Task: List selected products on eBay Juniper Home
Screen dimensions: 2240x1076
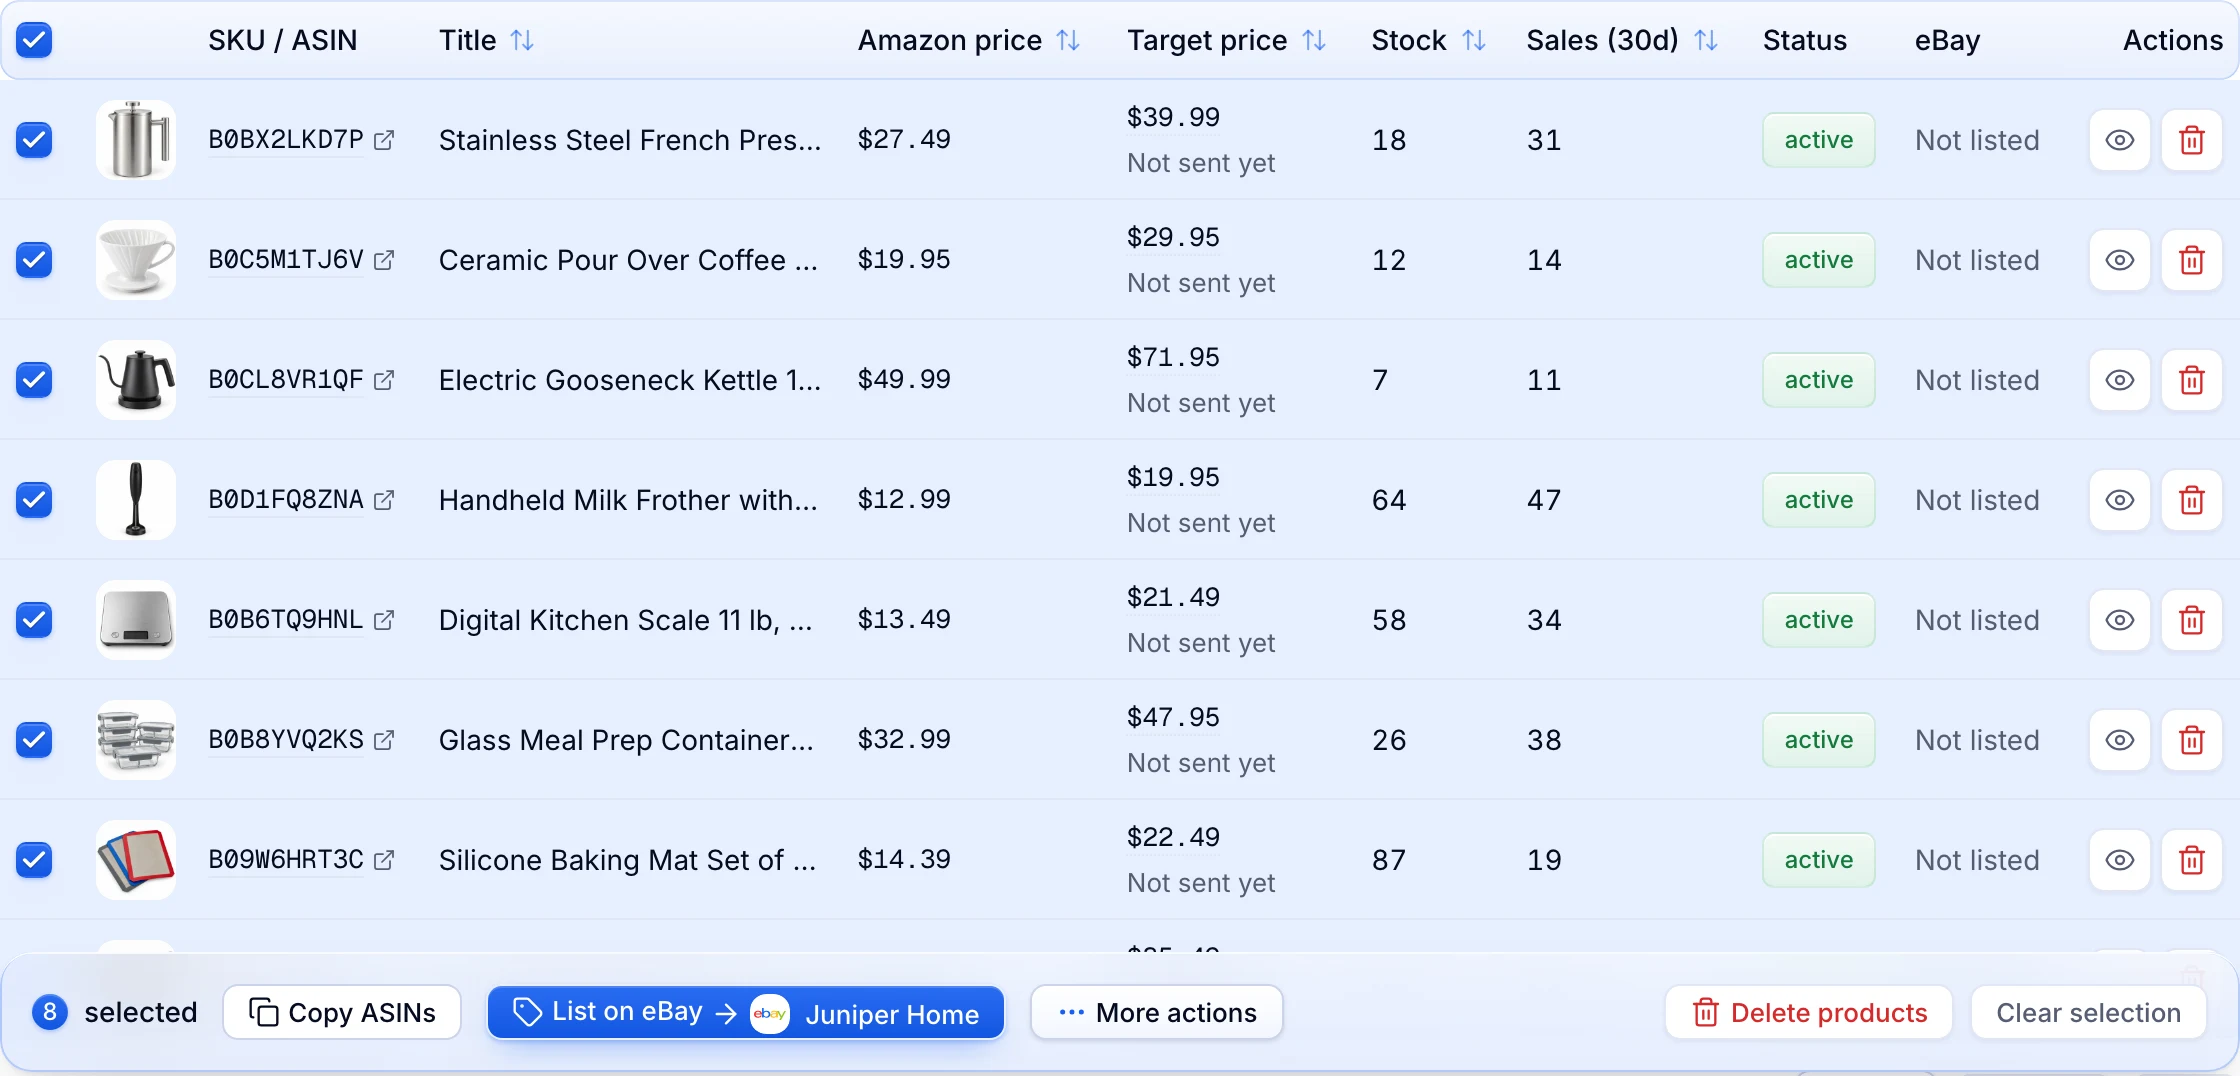Action: tap(746, 1013)
